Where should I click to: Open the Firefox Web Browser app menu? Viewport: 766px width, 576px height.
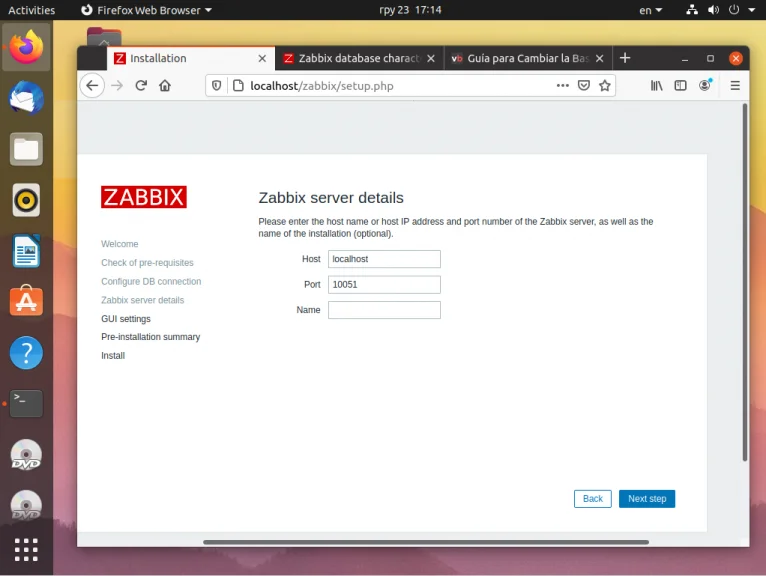pos(146,10)
